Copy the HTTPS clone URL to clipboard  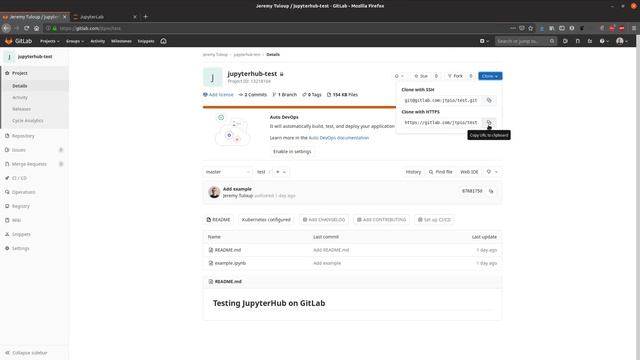click(x=489, y=122)
